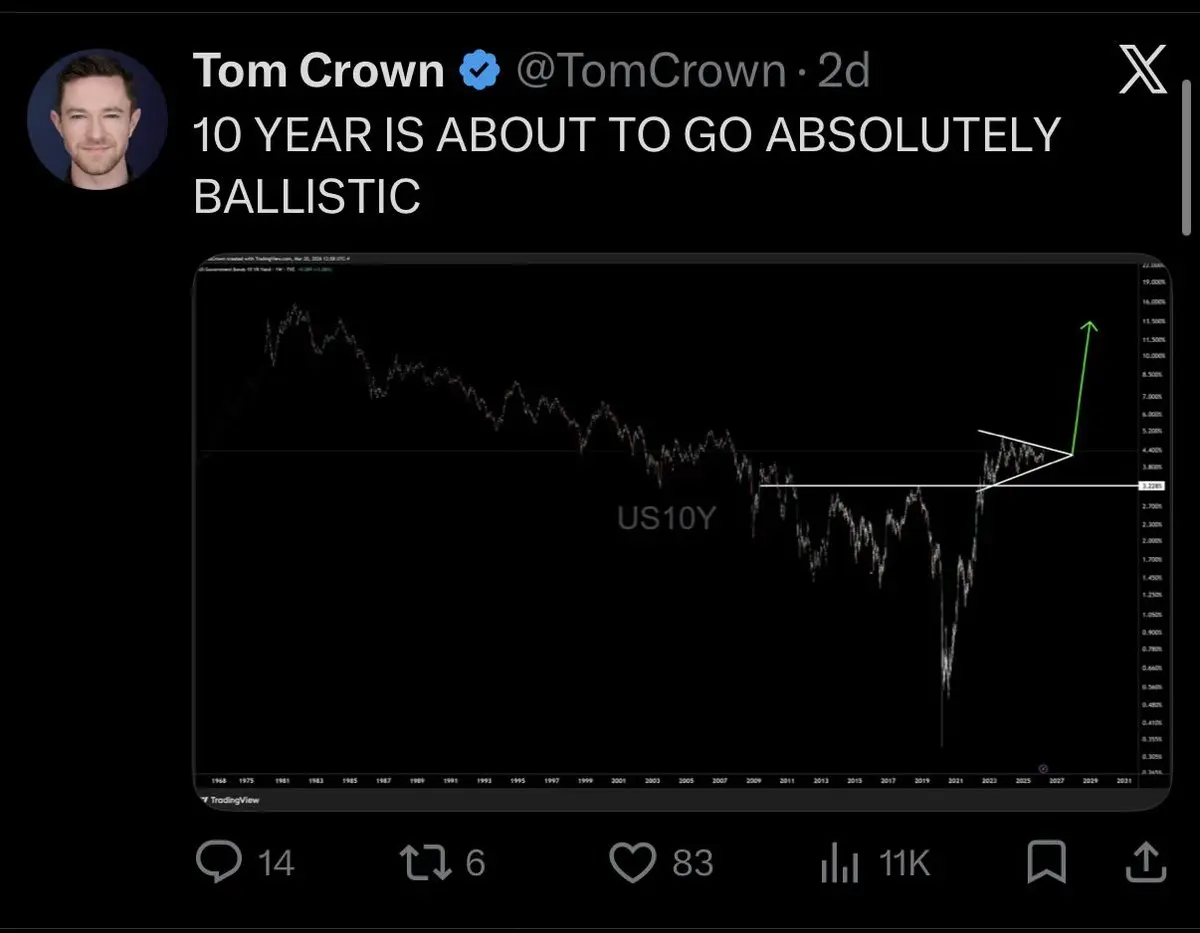Click the 2d timestamp
This screenshot has width=1200, height=933.
coord(845,71)
